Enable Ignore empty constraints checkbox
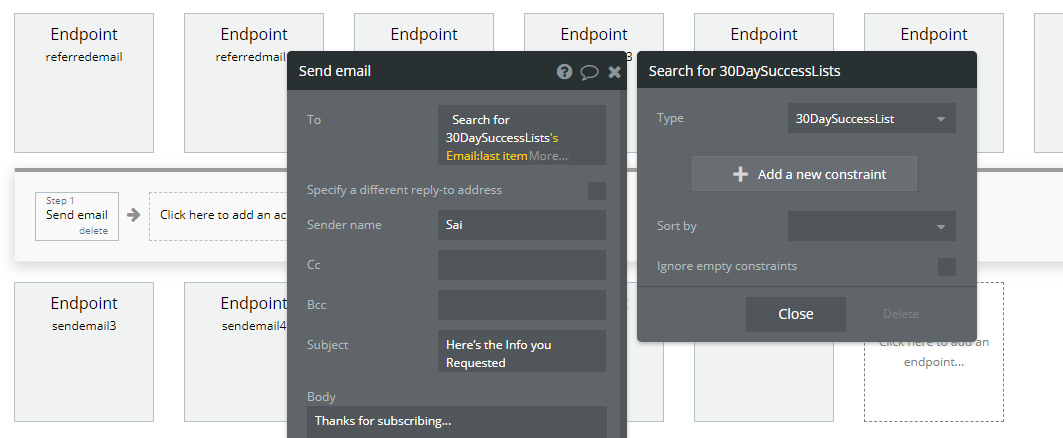1063x438 pixels. pyautogui.click(x=946, y=267)
